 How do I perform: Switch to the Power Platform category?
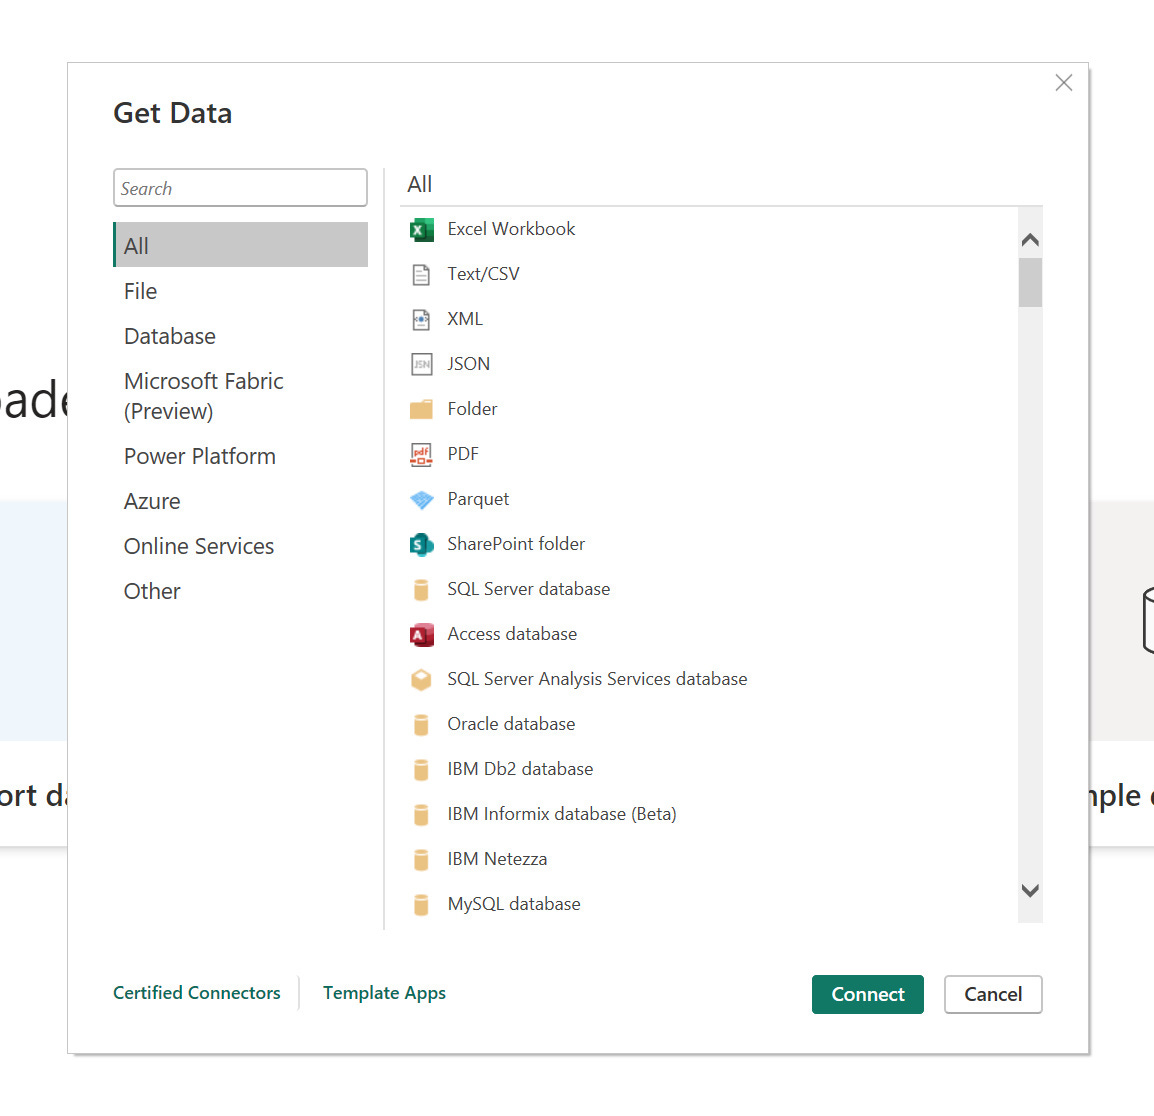241,456
